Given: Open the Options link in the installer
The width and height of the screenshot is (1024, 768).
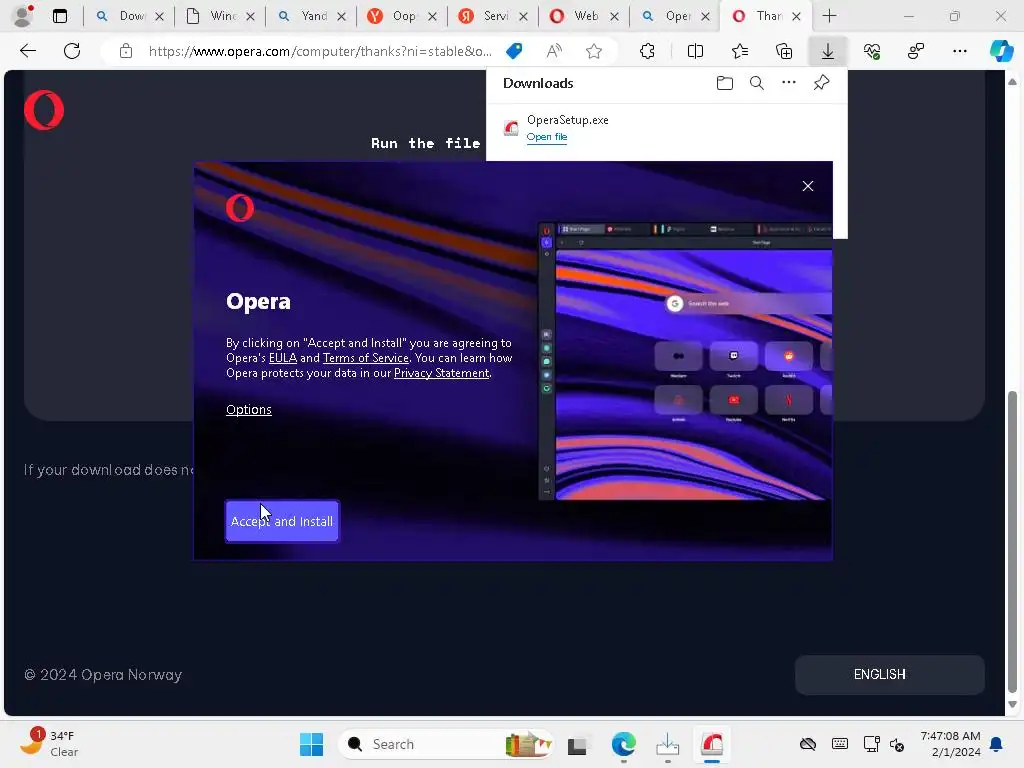Looking at the screenshot, I should (x=249, y=409).
